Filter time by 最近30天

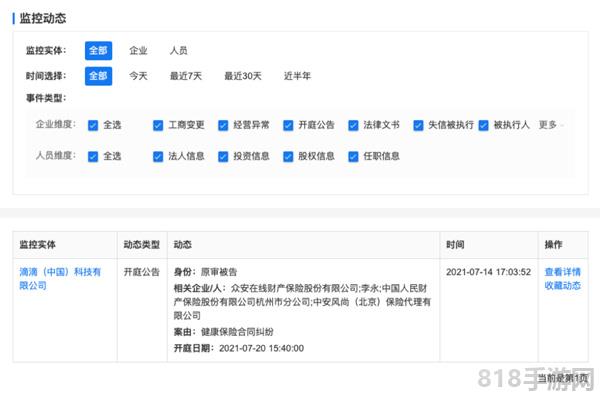243,76
